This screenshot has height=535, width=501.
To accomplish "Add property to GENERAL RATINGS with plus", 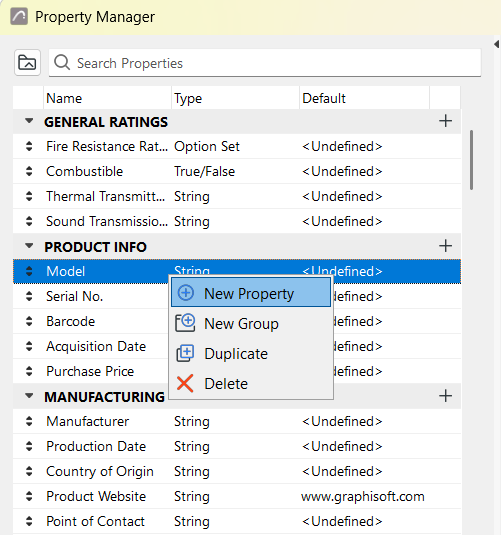I will 445,121.
